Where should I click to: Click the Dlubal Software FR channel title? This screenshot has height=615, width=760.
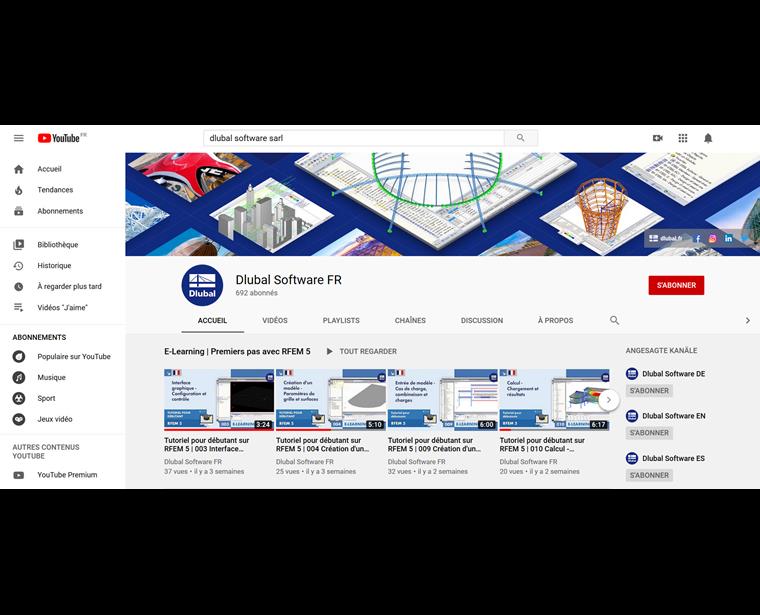(x=288, y=280)
